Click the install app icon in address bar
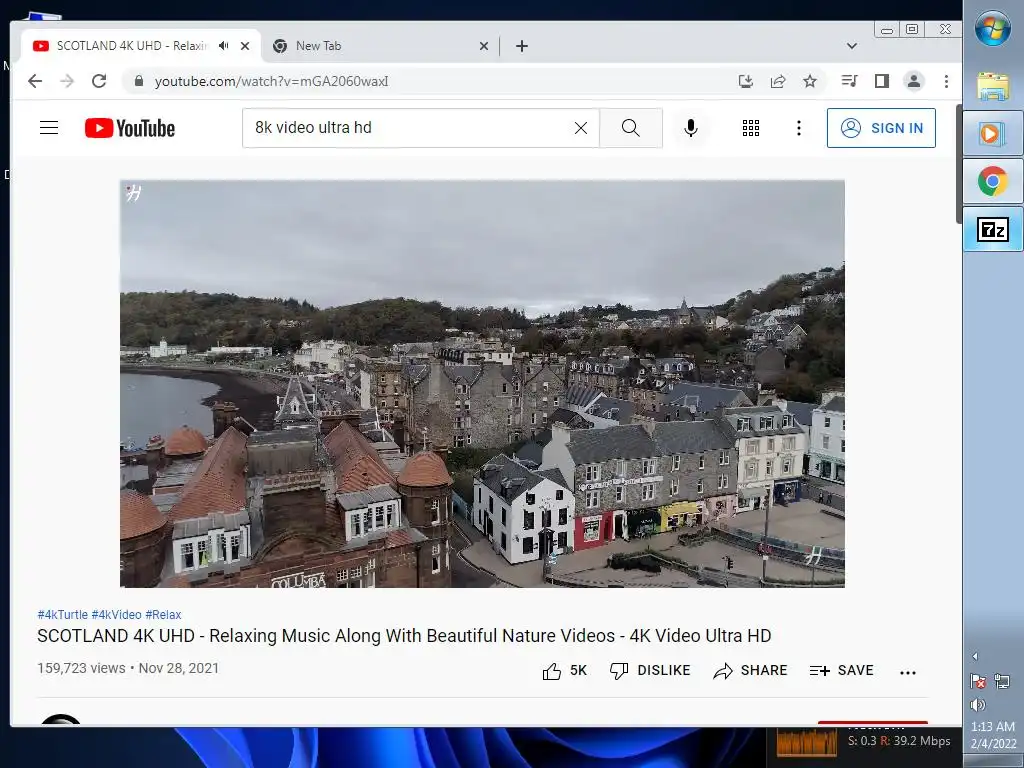Image resolution: width=1024 pixels, height=768 pixels. pyautogui.click(x=745, y=81)
